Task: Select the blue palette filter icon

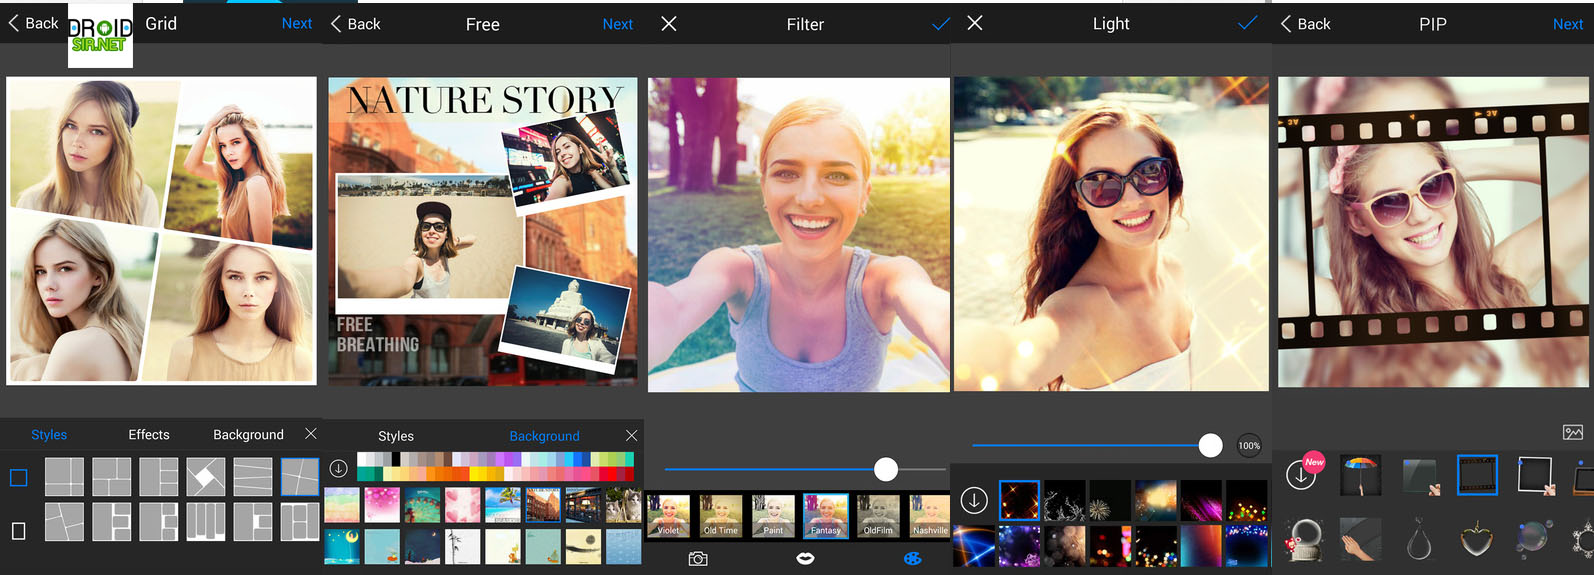Action: [912, 558]
